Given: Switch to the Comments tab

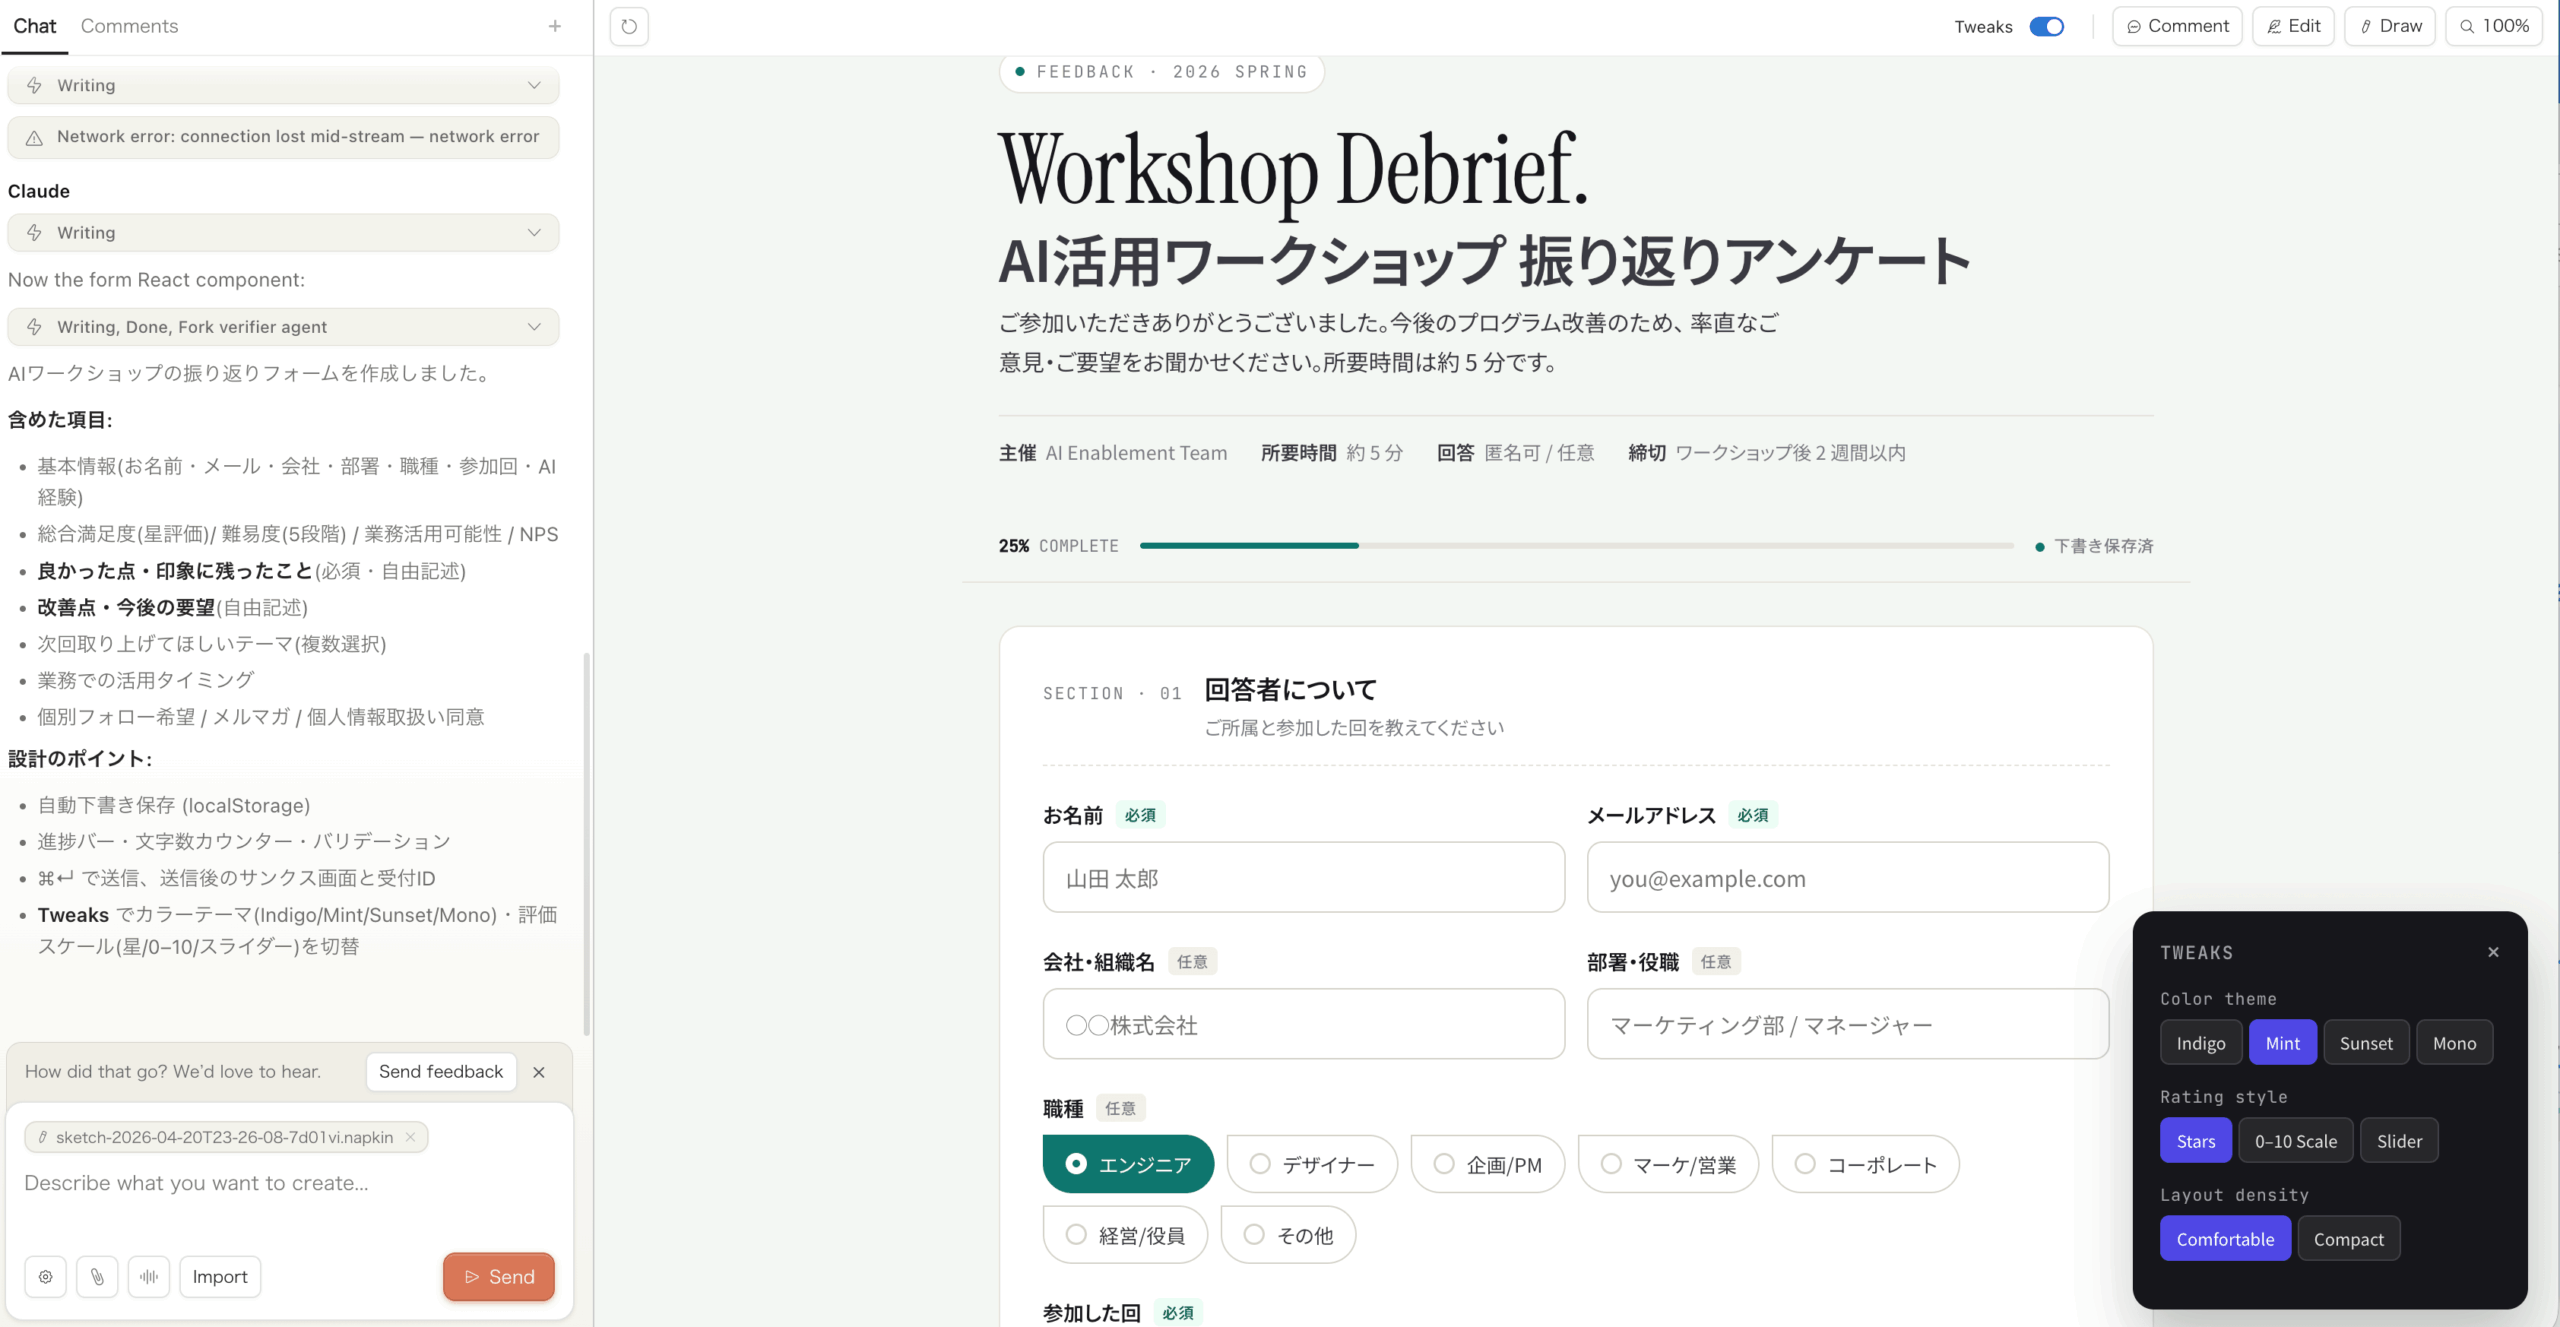Looking at the screenshot, I should (x=129, y=26).
